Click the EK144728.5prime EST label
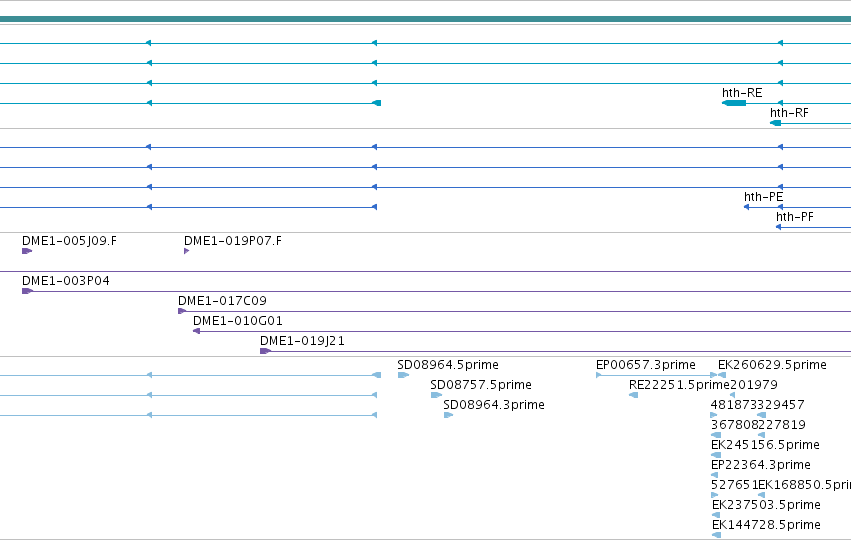 click(766, 525)
